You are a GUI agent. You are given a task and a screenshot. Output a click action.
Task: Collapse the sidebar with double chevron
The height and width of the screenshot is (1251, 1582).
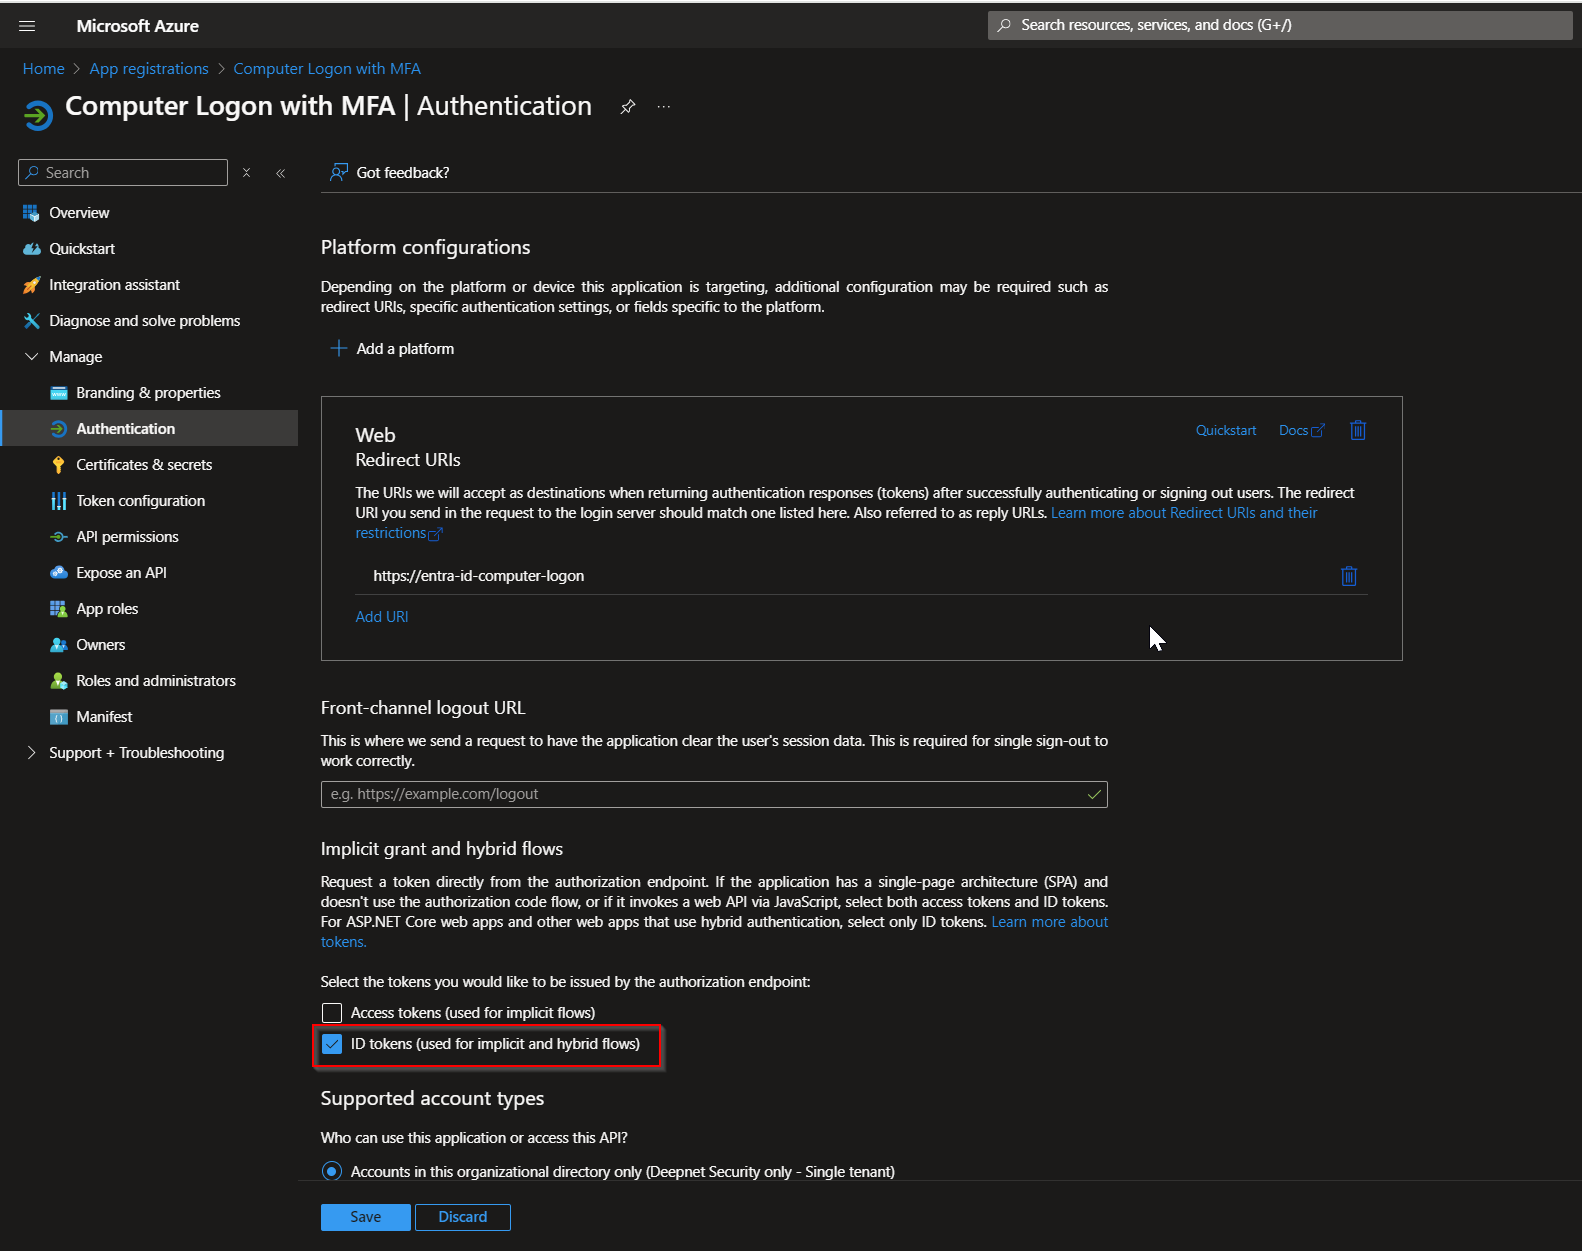pyautogui.click(x=281, y=173)
